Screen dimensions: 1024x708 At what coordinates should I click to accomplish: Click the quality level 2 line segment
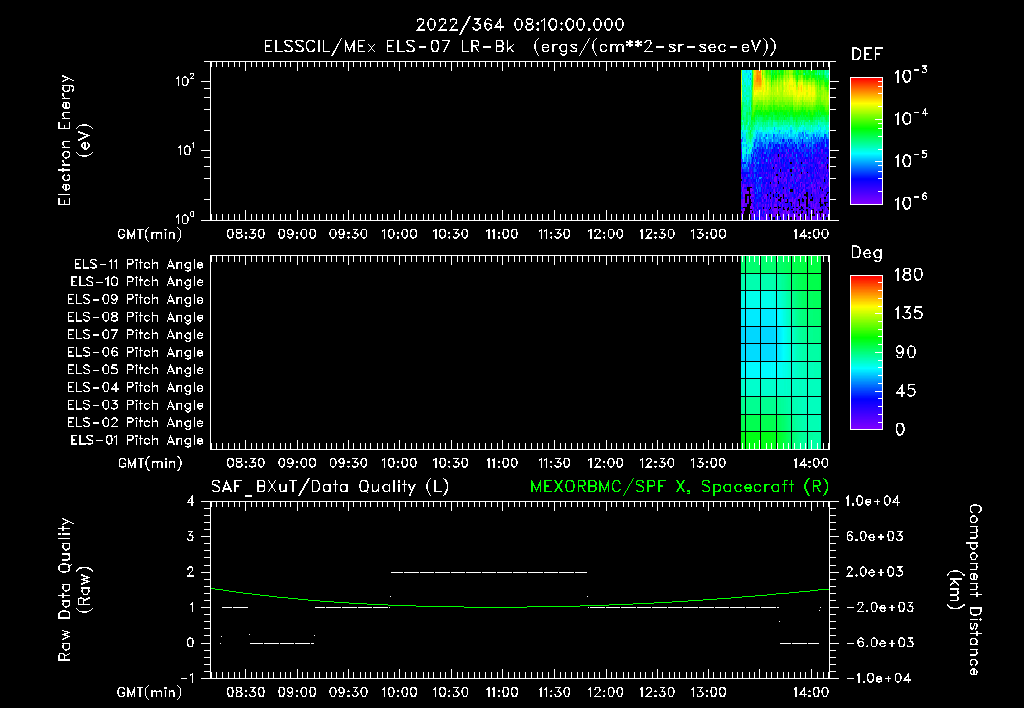488,572
